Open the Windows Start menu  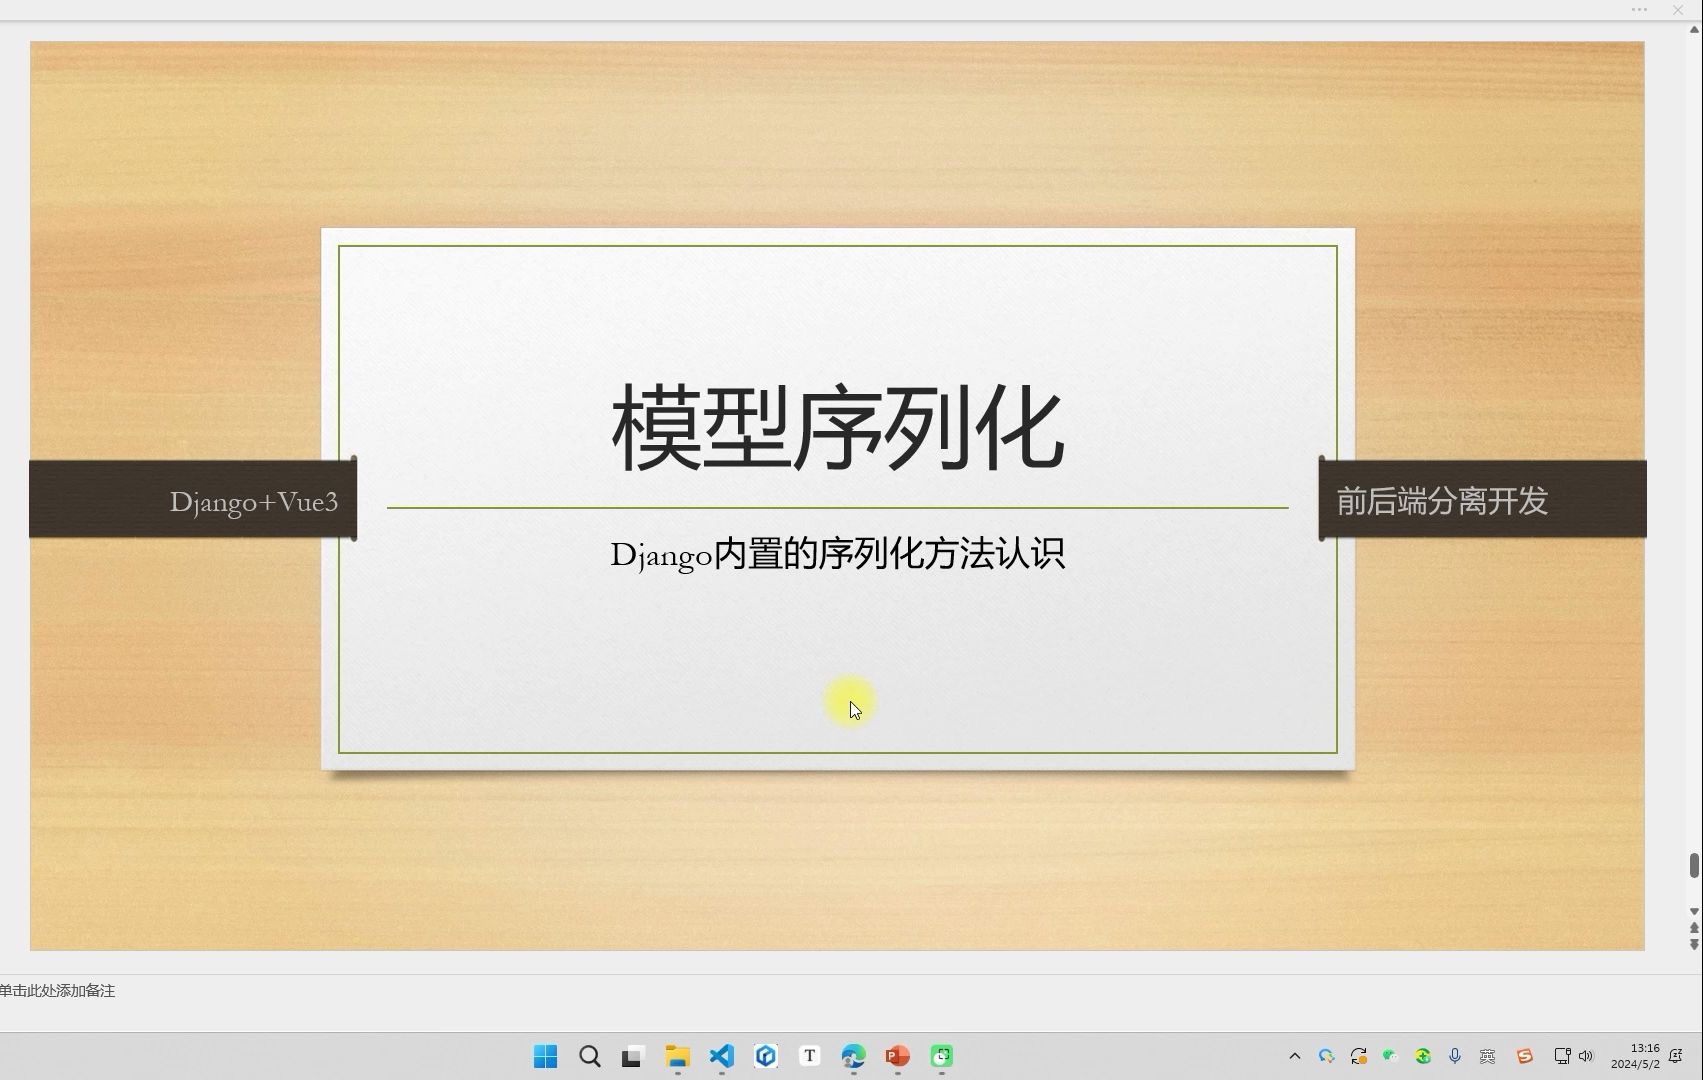pyautogui.click(x=545, y=1057)
